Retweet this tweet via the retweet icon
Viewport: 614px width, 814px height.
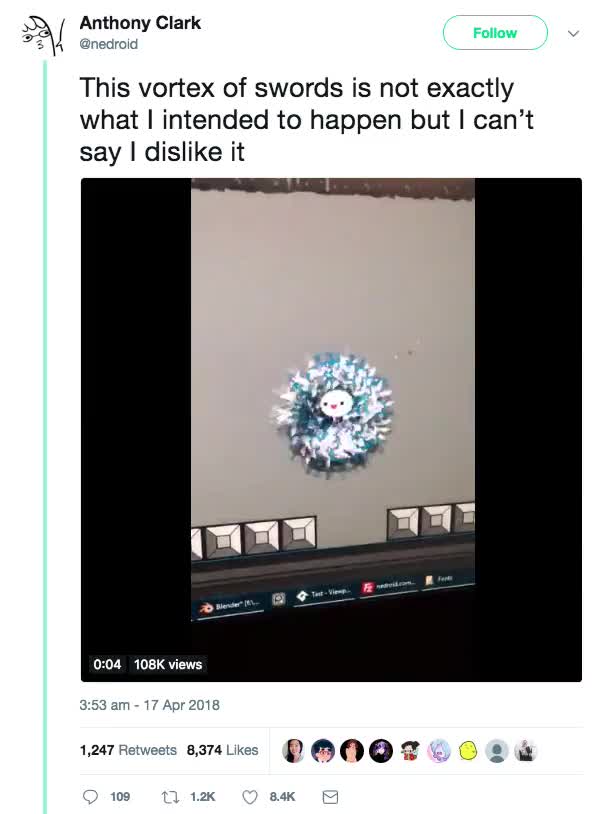point(168,797)
